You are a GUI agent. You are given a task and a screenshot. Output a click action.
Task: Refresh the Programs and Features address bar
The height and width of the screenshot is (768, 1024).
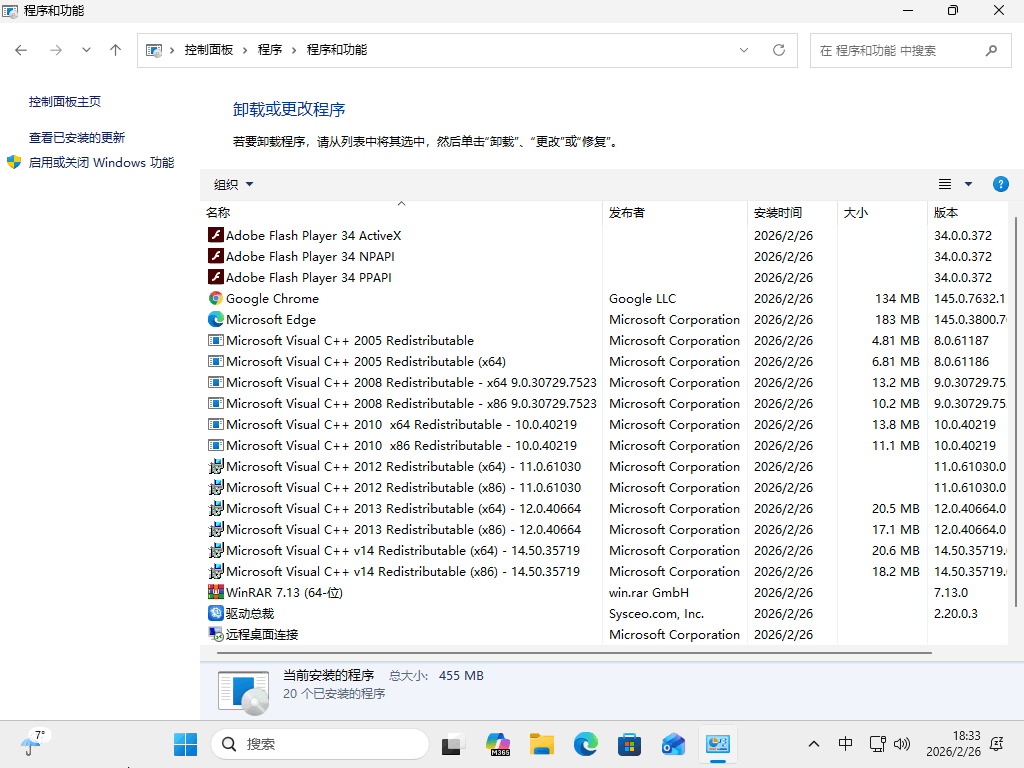pyautogui.click(x=779, y=50)
